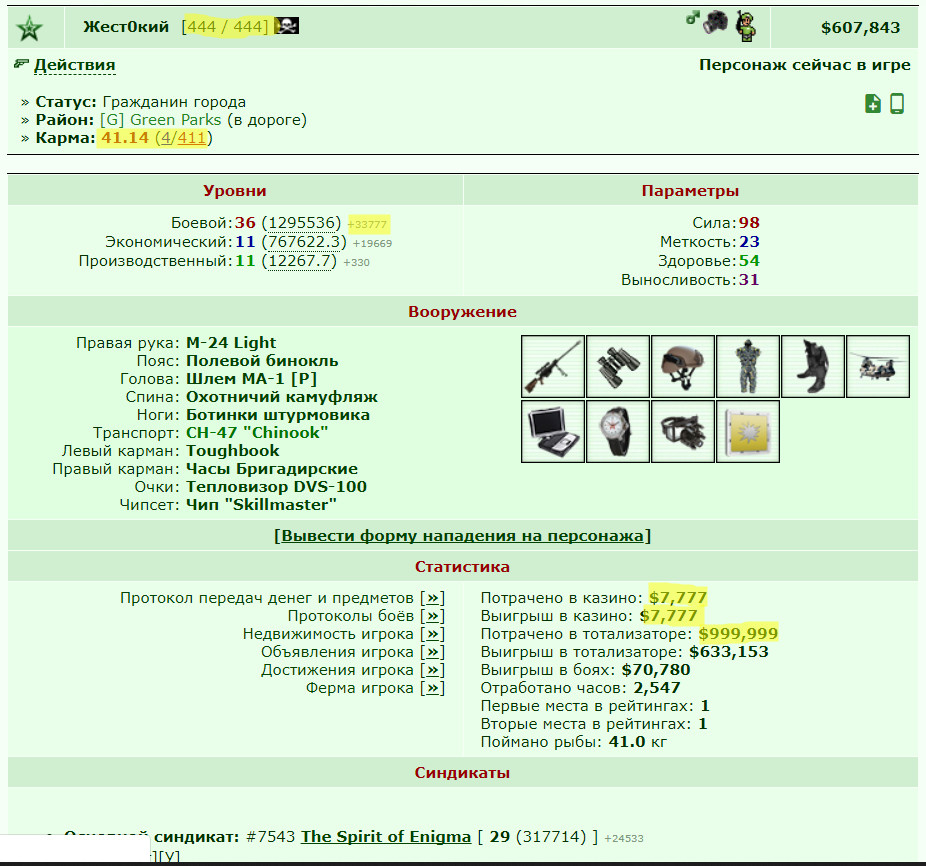This screenshot has width=926, height=866.
Task: Open the Тепловизор DVS-100 item link
Action: point(276,487)
